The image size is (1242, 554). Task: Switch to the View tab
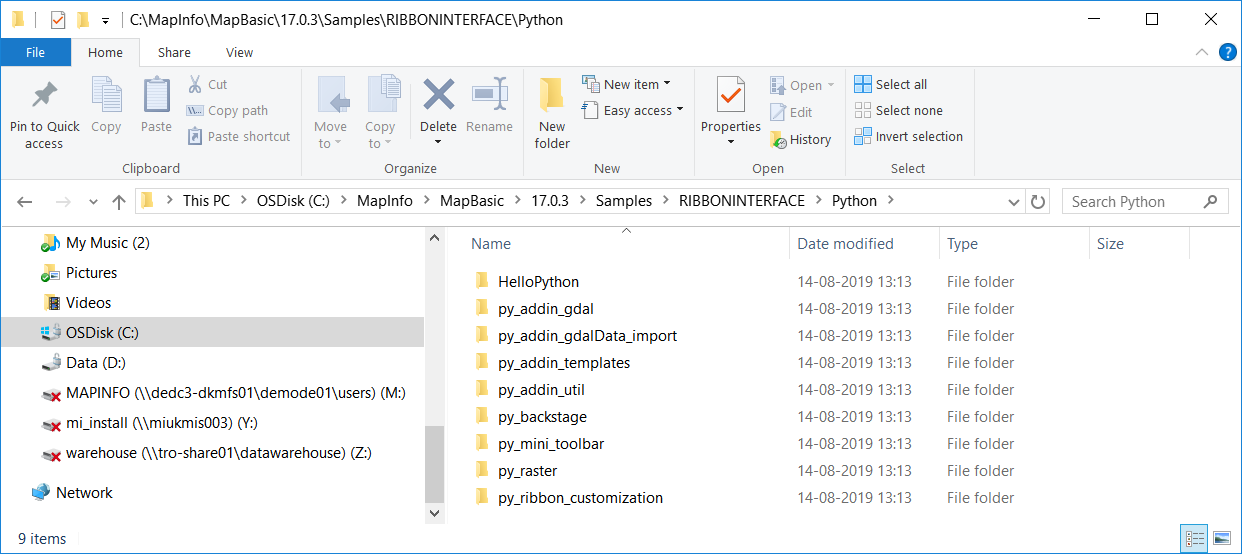tap(240, 53)
